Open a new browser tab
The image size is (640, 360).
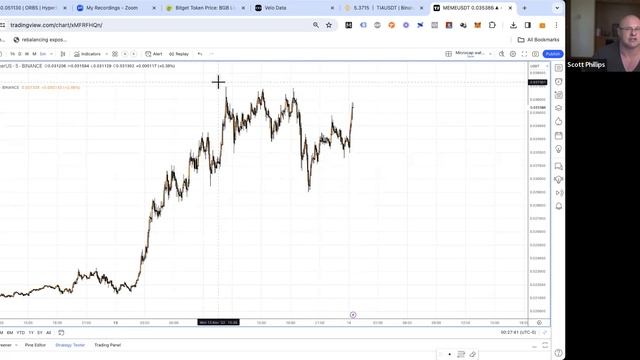(524, 8)
